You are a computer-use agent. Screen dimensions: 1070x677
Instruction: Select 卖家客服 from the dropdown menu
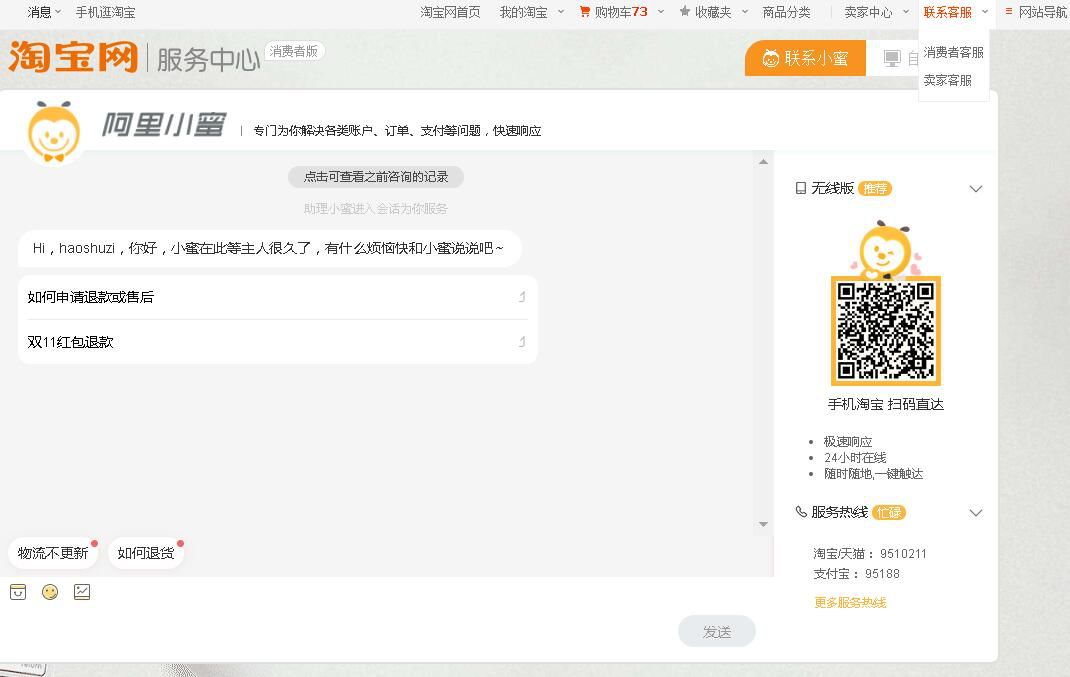pos(947,81)
